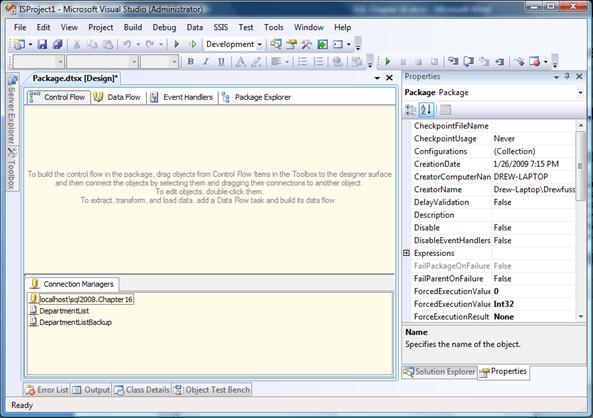Click the Continue green arrow in the debug toolbar
Screen dimensions: 593x418
coord(388,61)
